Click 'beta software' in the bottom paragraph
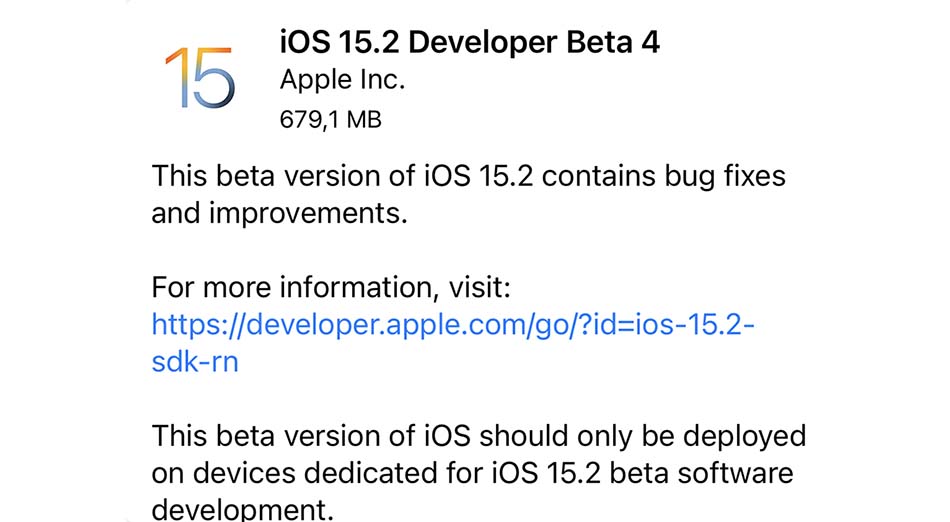Viewport: 950px width, 522px height. point(702,473)
